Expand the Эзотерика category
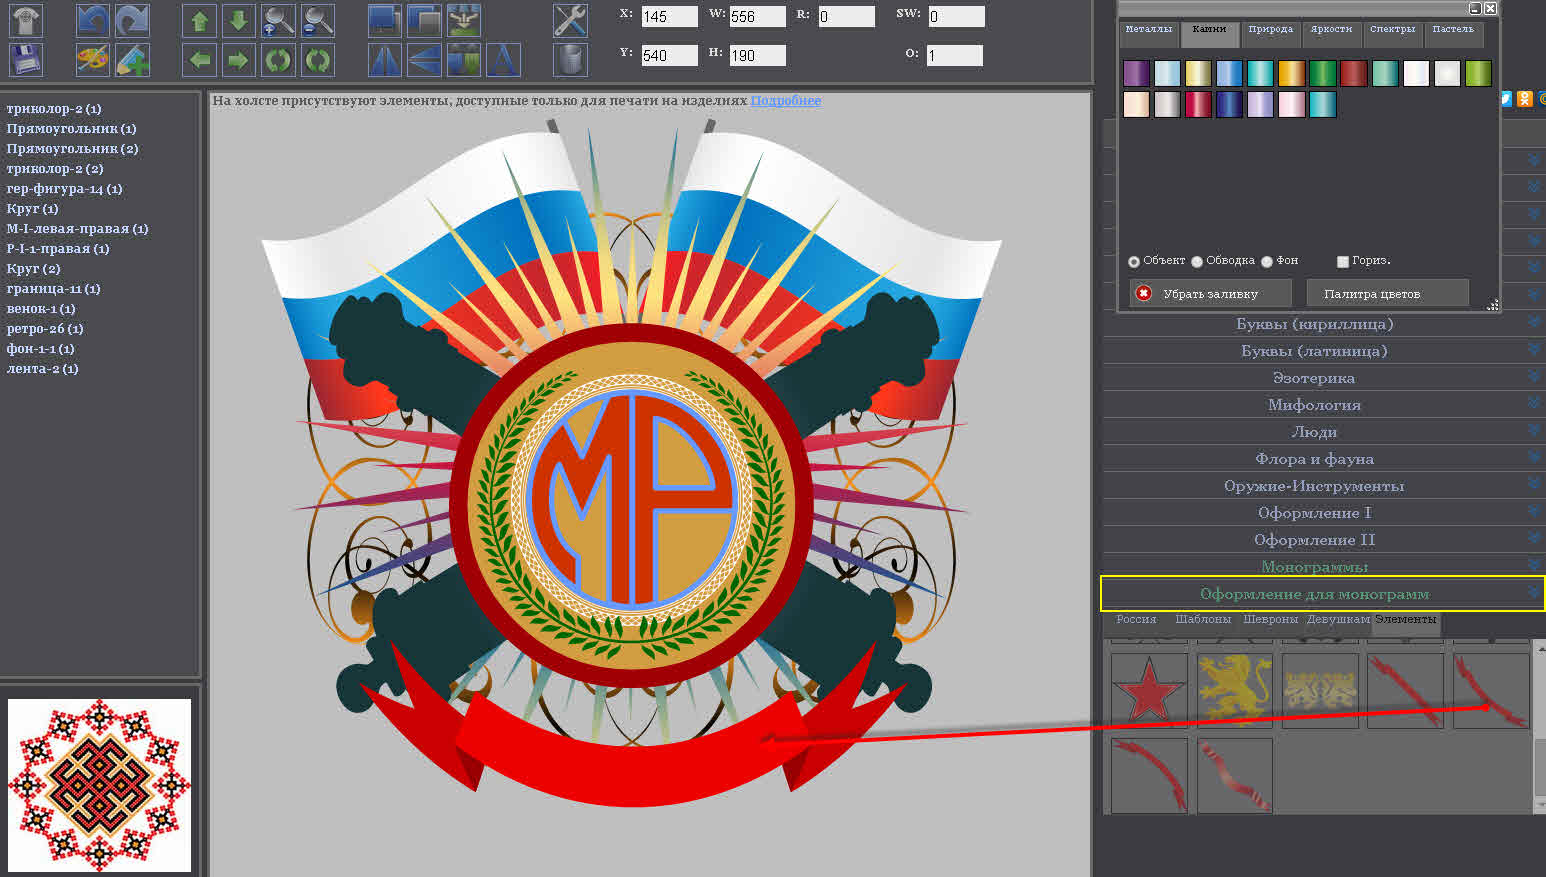 tap(1324, 378)
